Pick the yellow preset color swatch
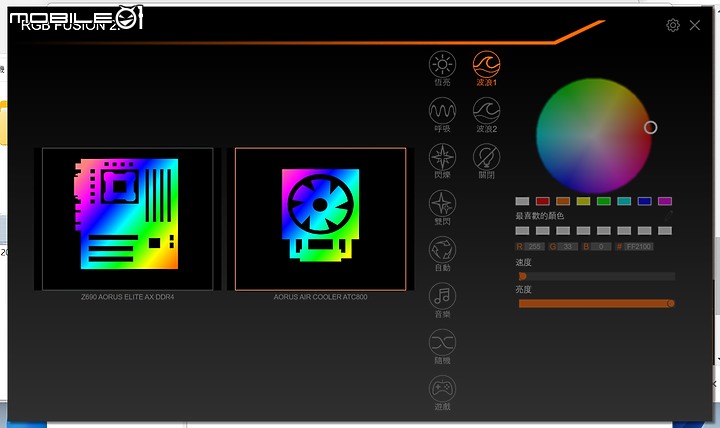This screenshot has height=428, width=720. 583,201
